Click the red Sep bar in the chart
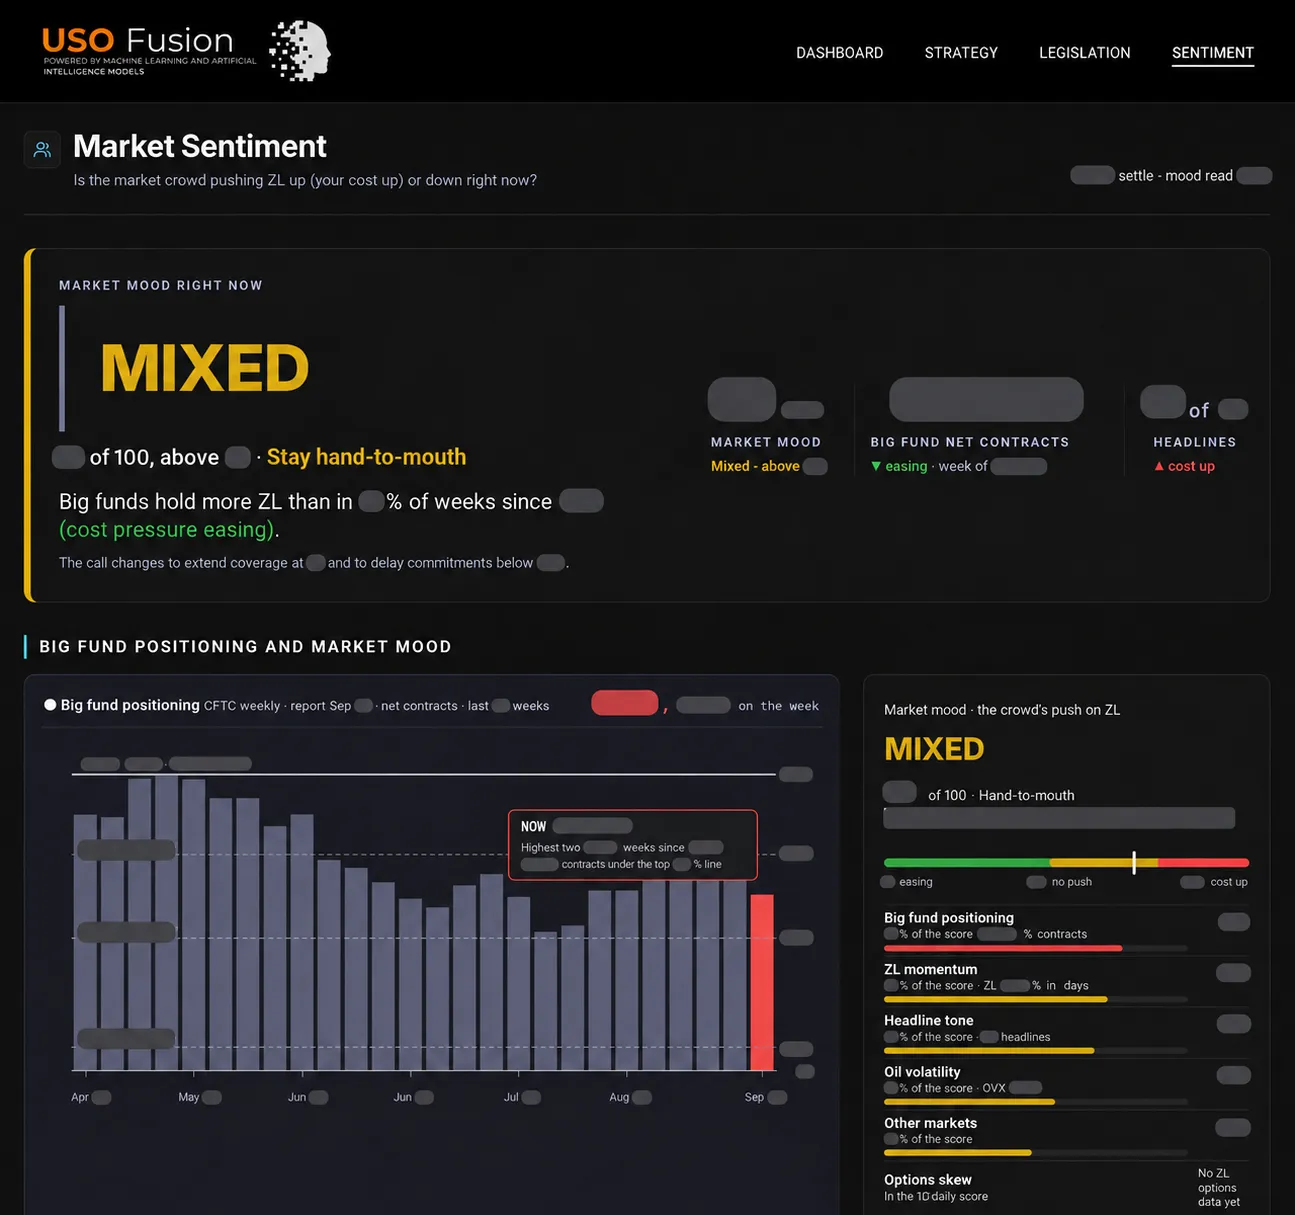1295x1215 pixels. point(762,982)
